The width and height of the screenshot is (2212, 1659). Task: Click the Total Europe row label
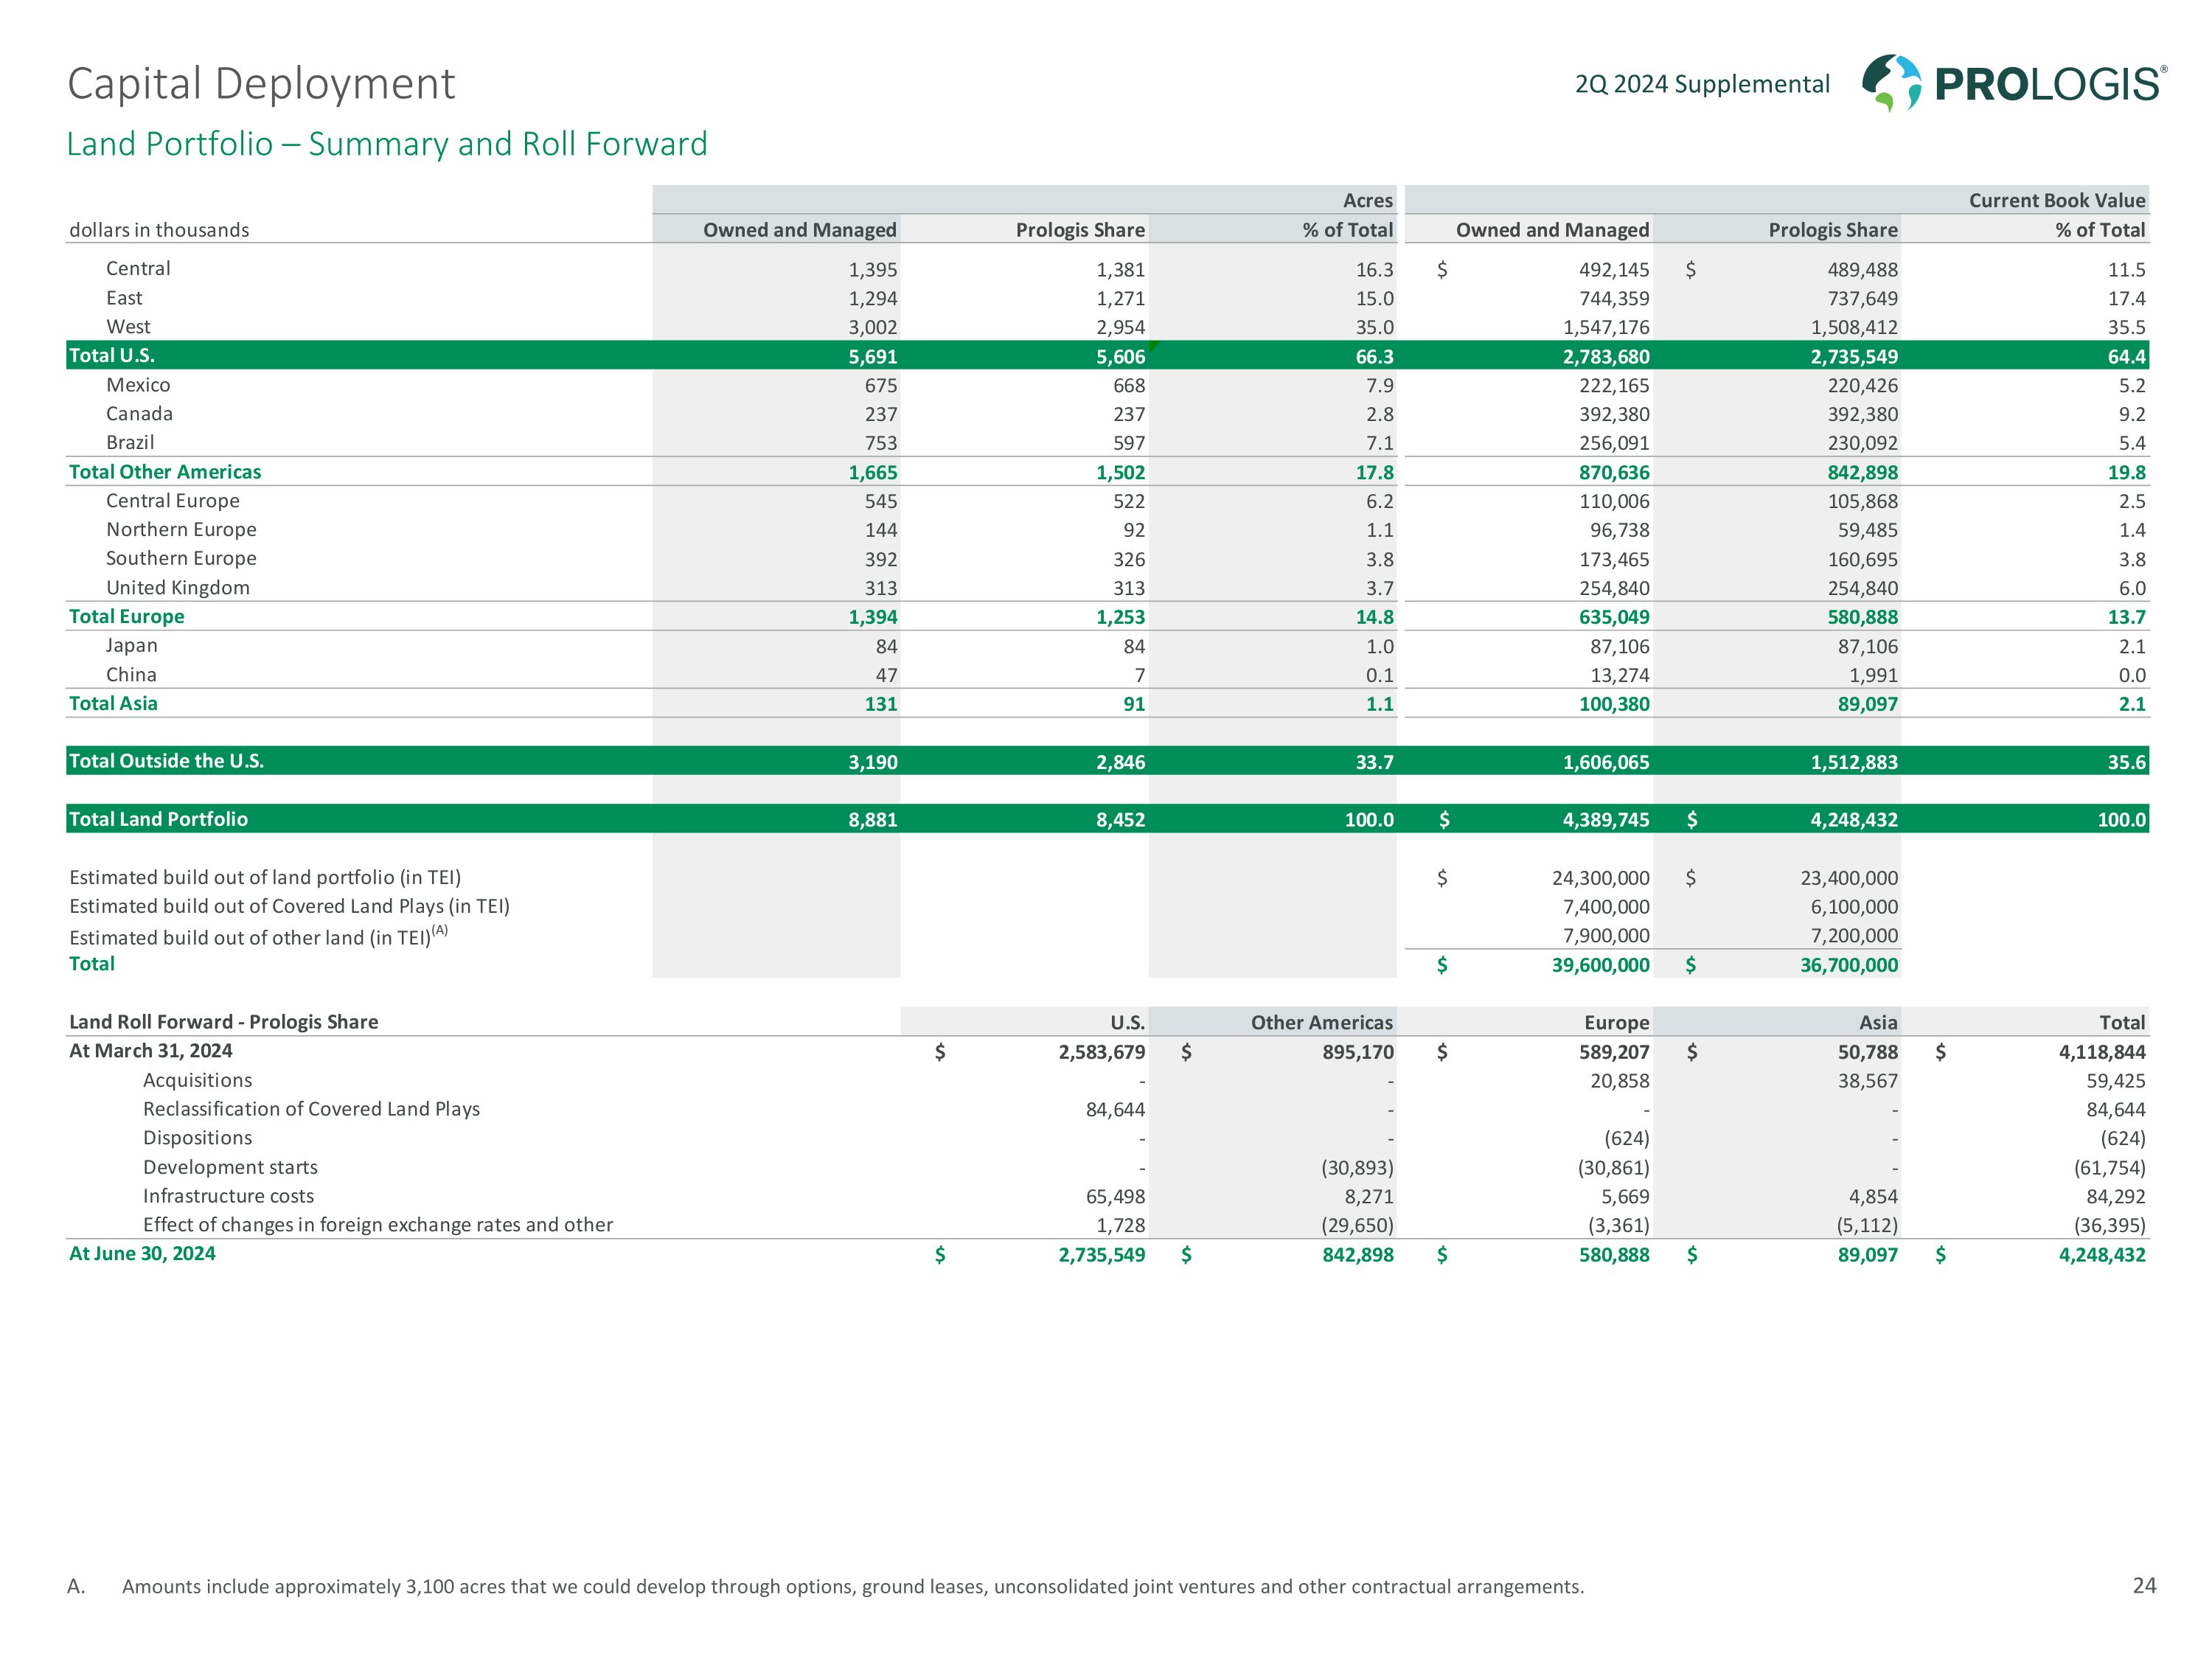tap(127, 617)
